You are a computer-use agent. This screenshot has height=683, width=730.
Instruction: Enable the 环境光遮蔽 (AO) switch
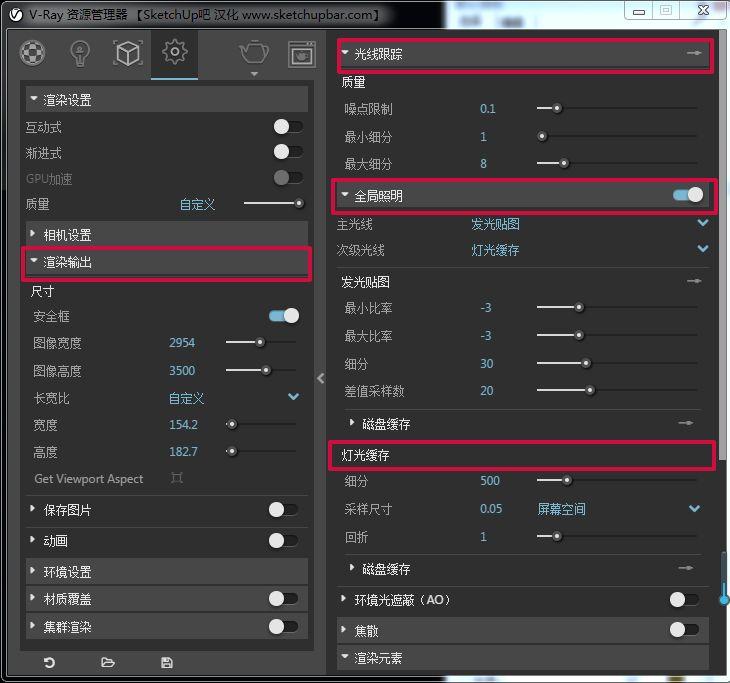point(684,600)
